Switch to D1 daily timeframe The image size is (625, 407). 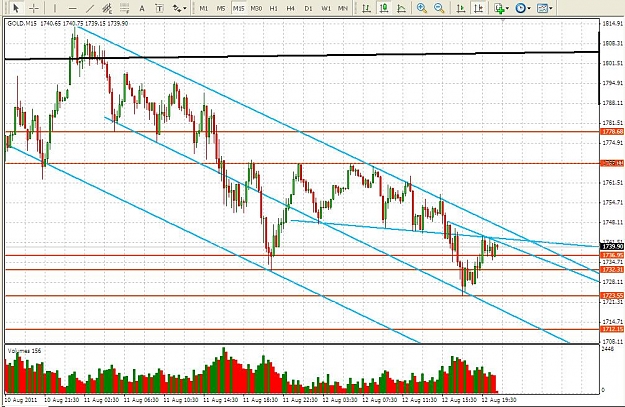308,8
